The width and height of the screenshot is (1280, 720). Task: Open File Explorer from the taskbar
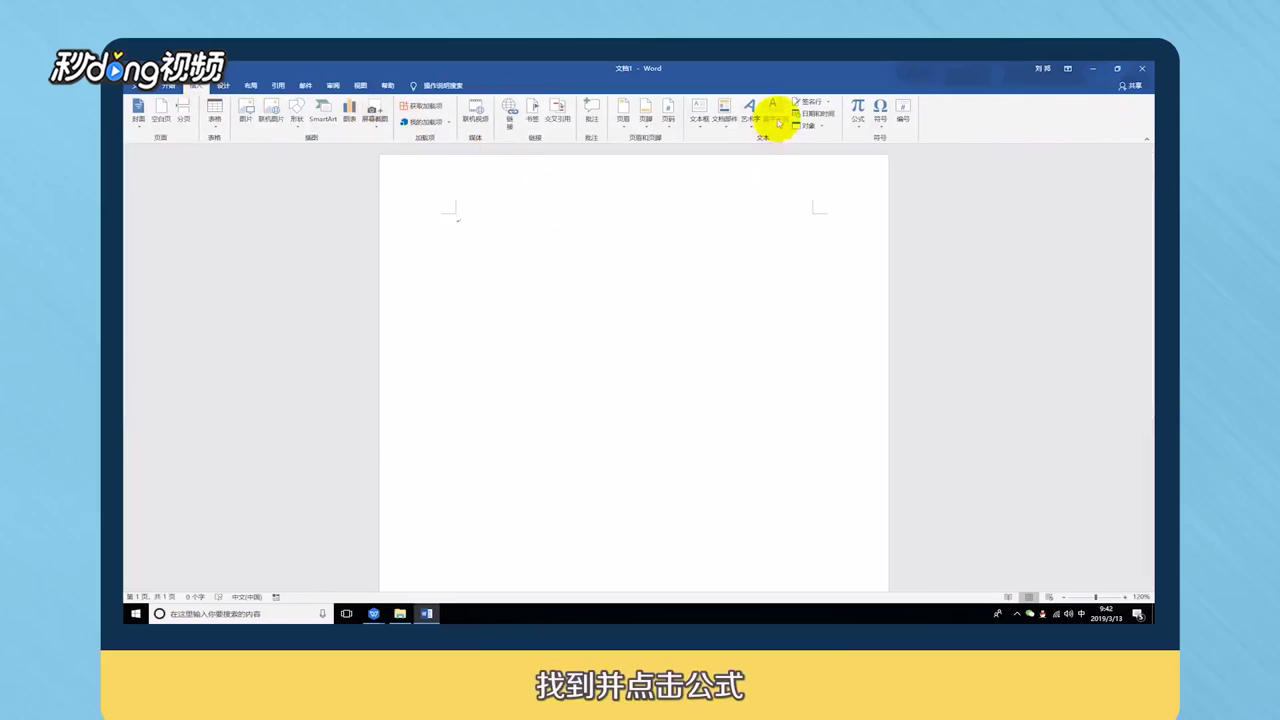coord(400,614)
